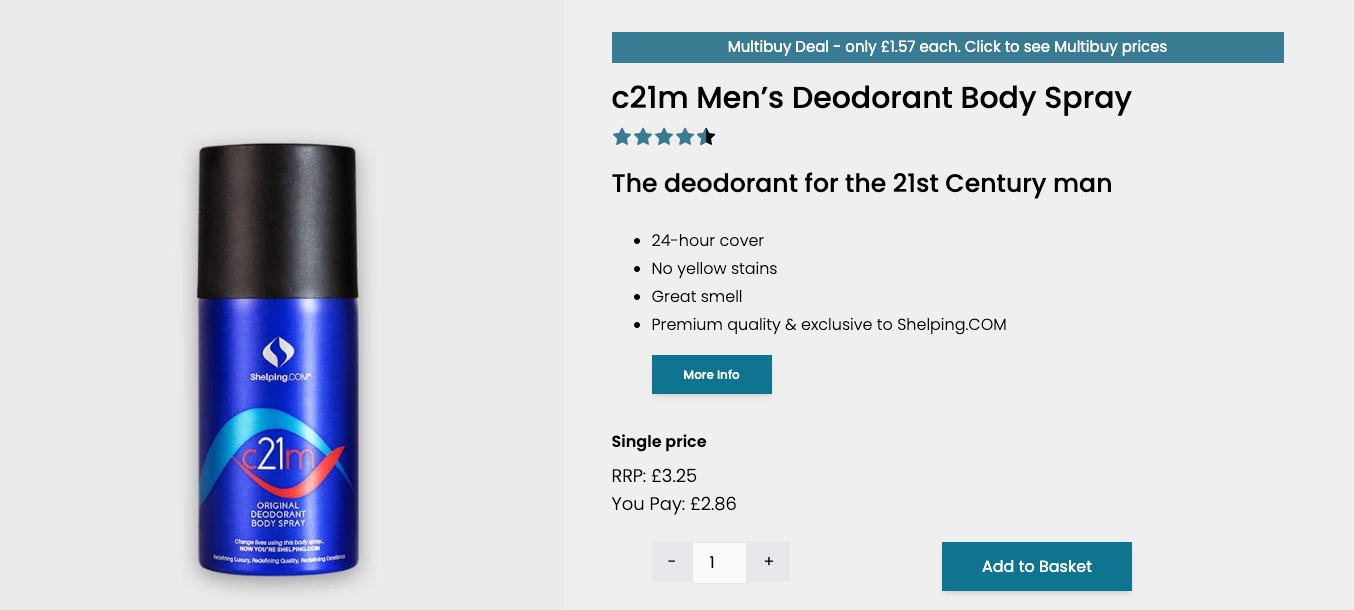The height and width of the screenshot is (610, 1354).
Task: Click the third rating star
Action: pyautogui.click(x=664, y=137)
